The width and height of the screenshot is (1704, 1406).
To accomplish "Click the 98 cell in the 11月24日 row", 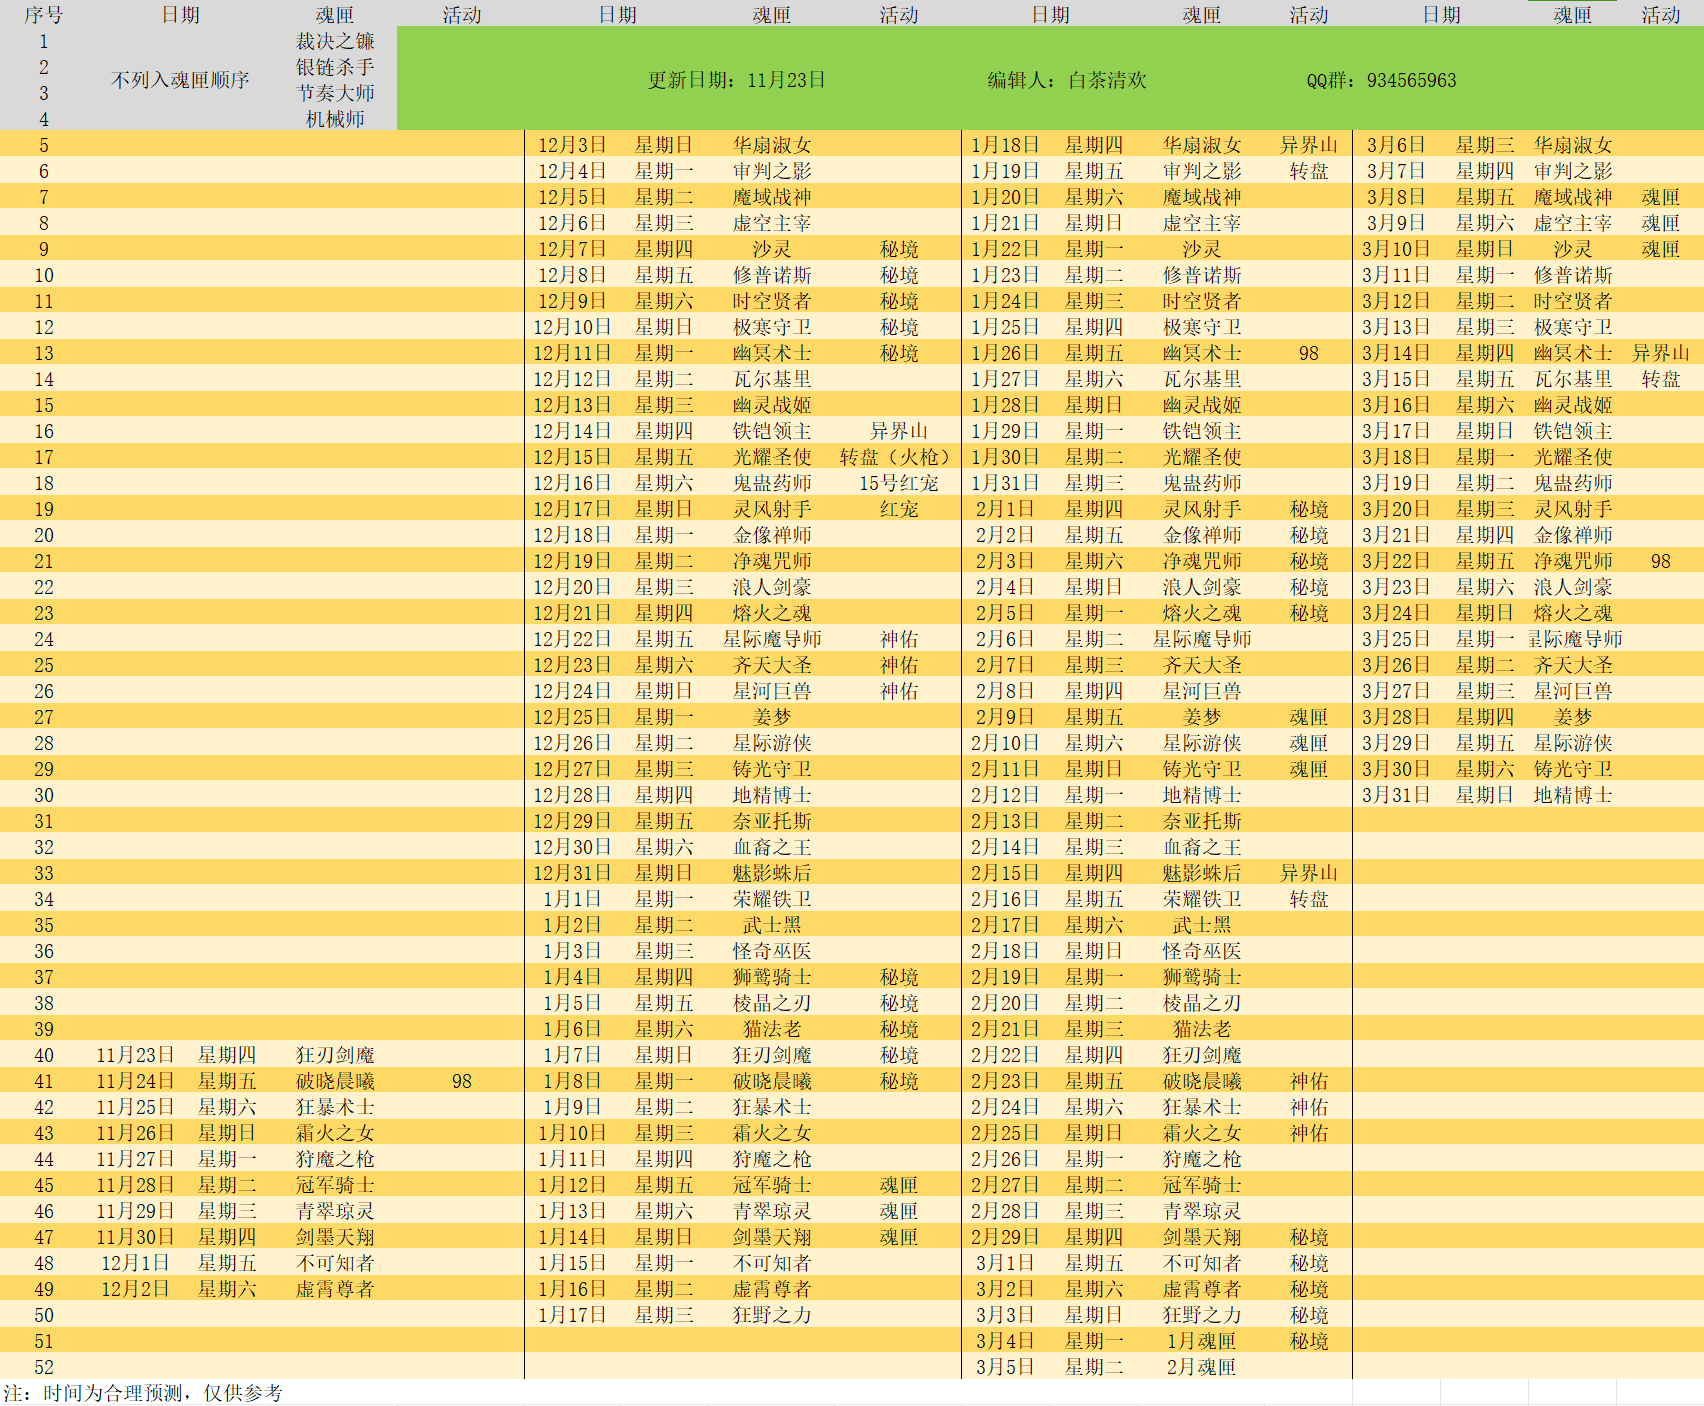I will 461,1081.
